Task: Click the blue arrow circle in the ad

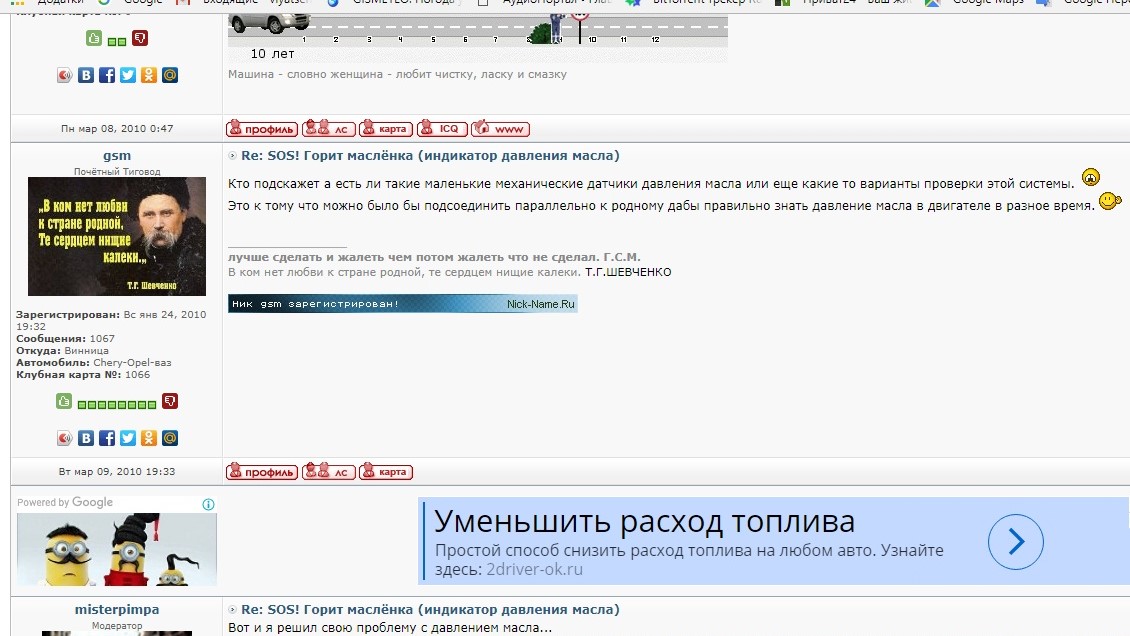Action: point(1015,542)
